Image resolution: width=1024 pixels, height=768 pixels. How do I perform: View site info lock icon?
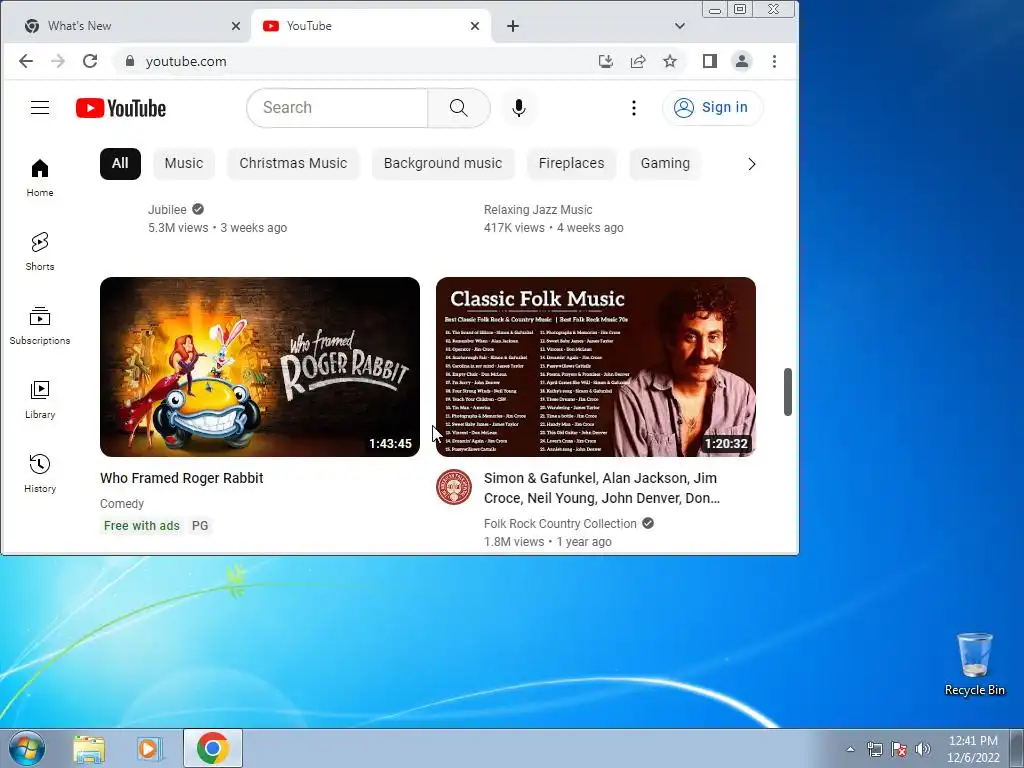pyautogui.click(x=130, y=61)
